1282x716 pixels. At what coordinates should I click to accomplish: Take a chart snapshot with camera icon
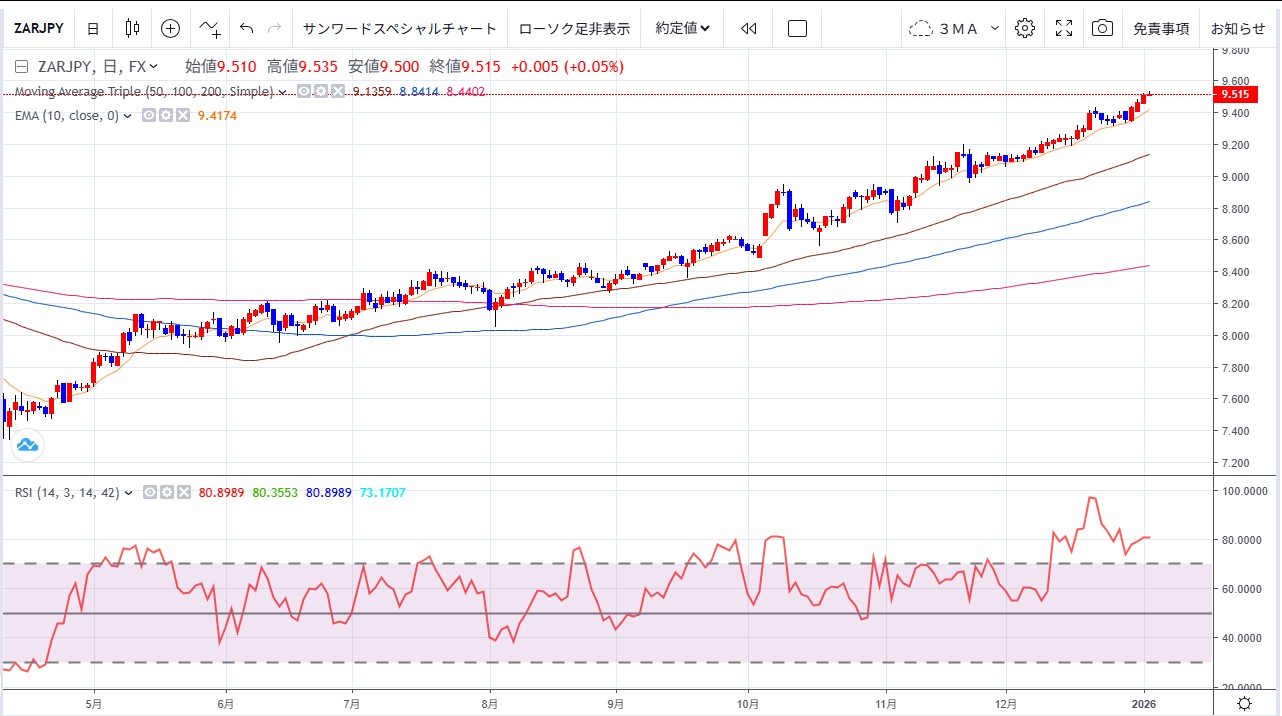(x=1102, y=28)
